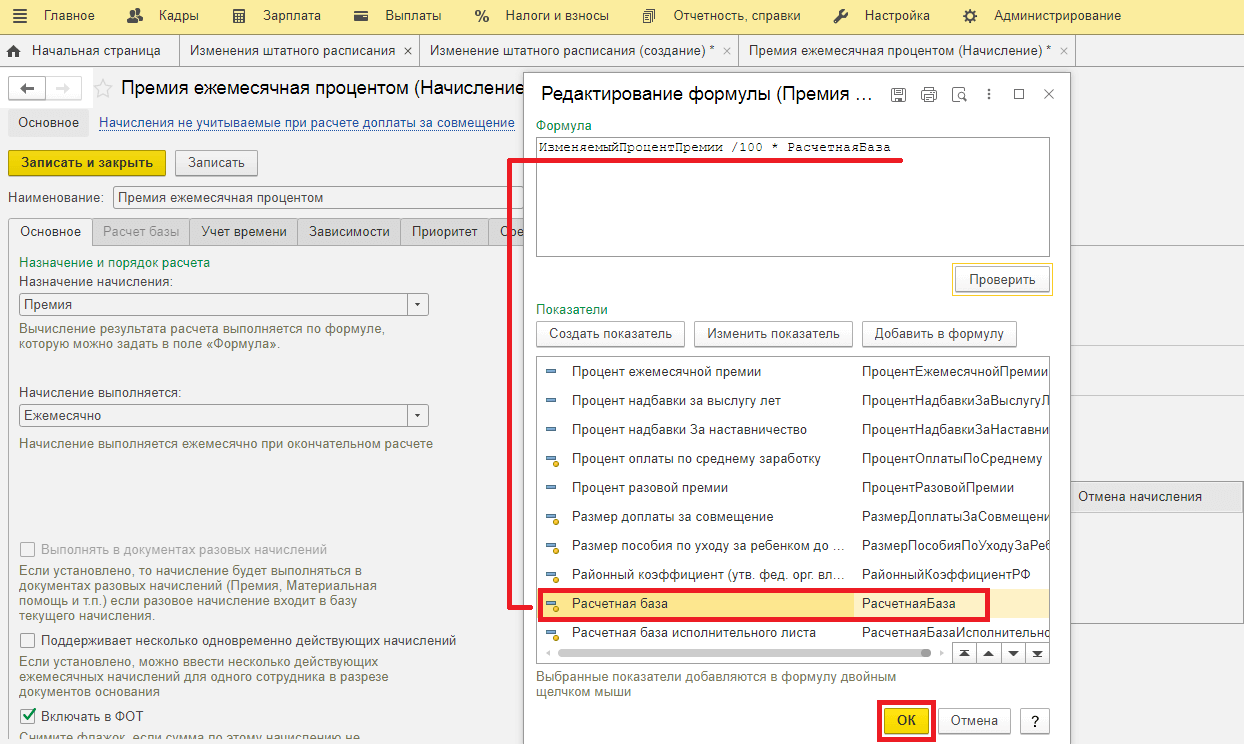Add the form to favorites with star icon

pos(102,89)
